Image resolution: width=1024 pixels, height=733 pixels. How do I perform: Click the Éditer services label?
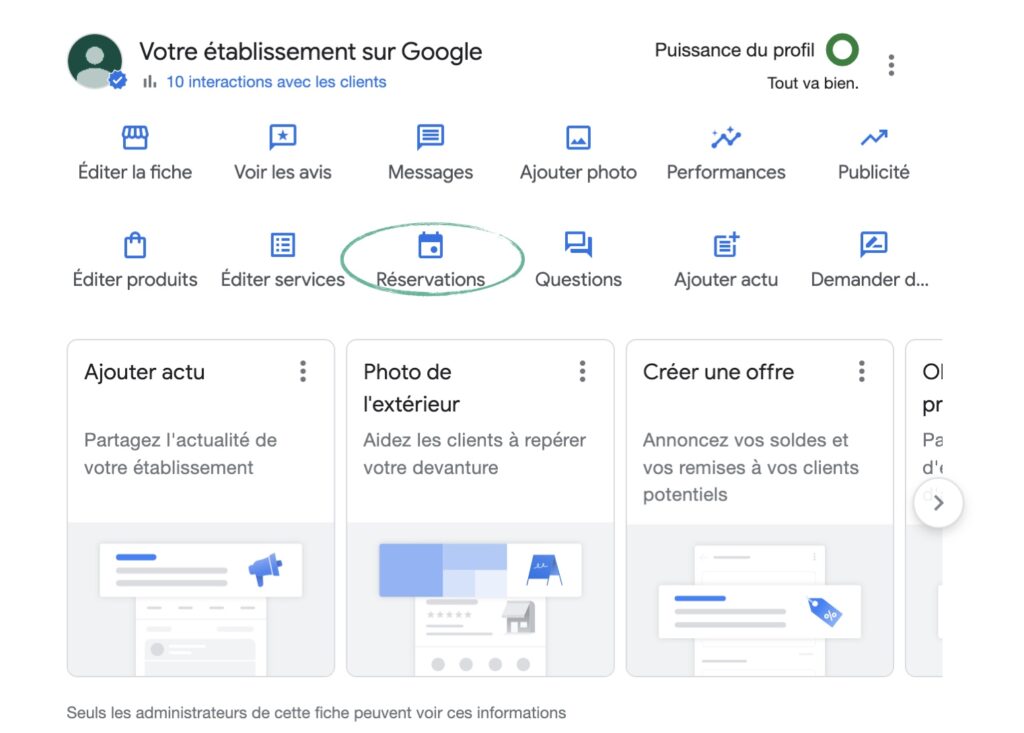[283, 280]
